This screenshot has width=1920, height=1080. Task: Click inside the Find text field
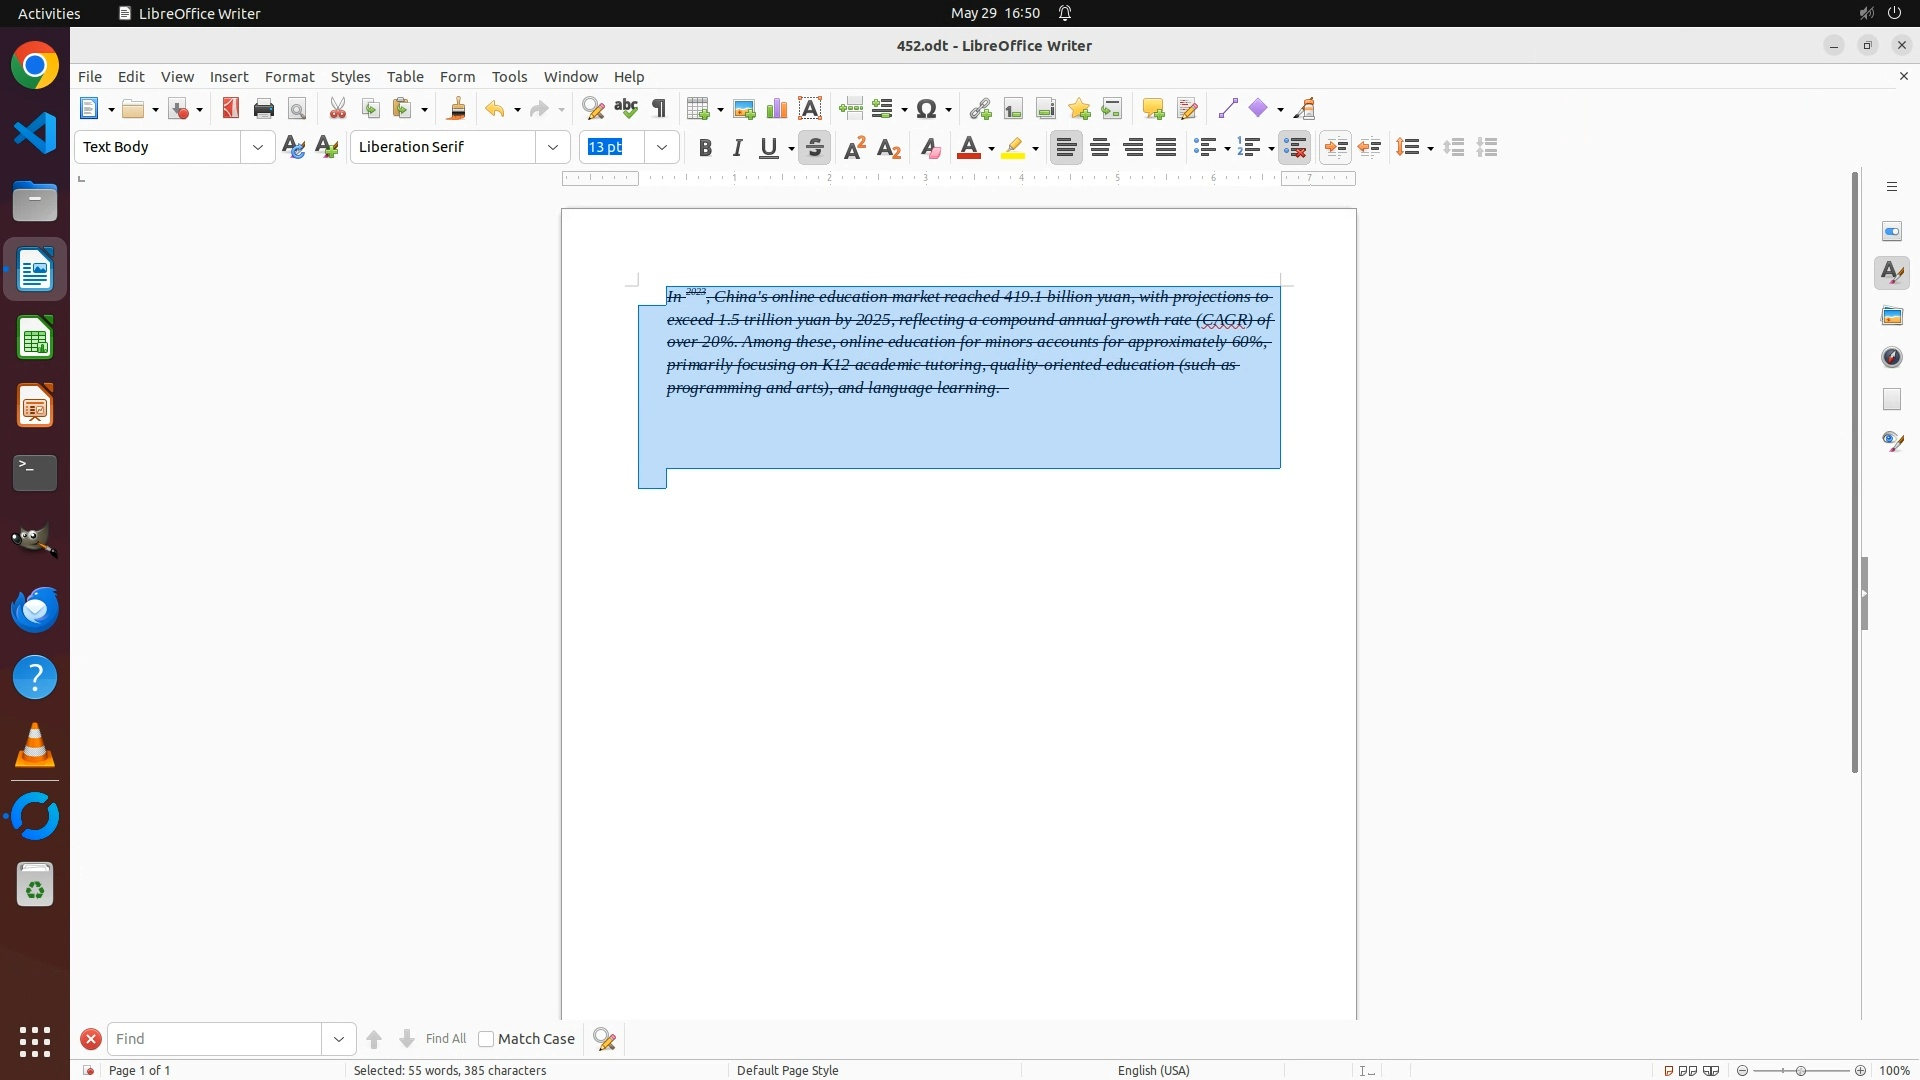pyautogui.click(x=215, y=1039)
